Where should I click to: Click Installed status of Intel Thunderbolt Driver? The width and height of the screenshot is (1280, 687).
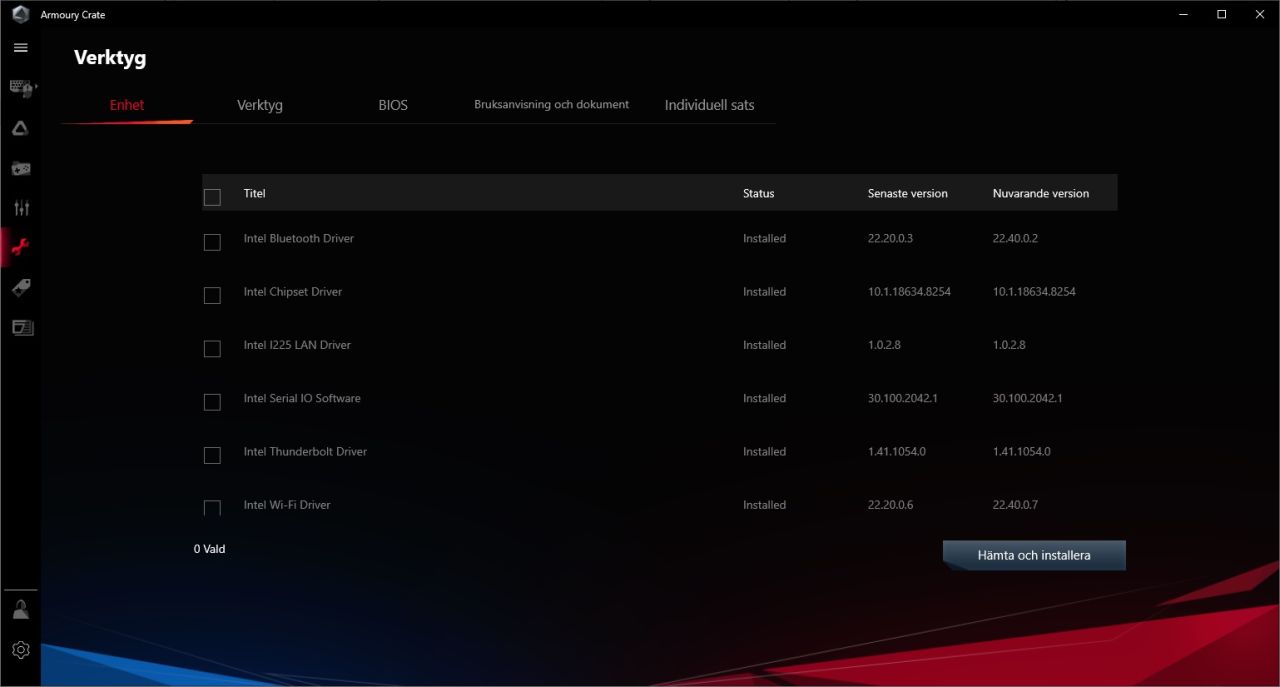pos(764,451)
